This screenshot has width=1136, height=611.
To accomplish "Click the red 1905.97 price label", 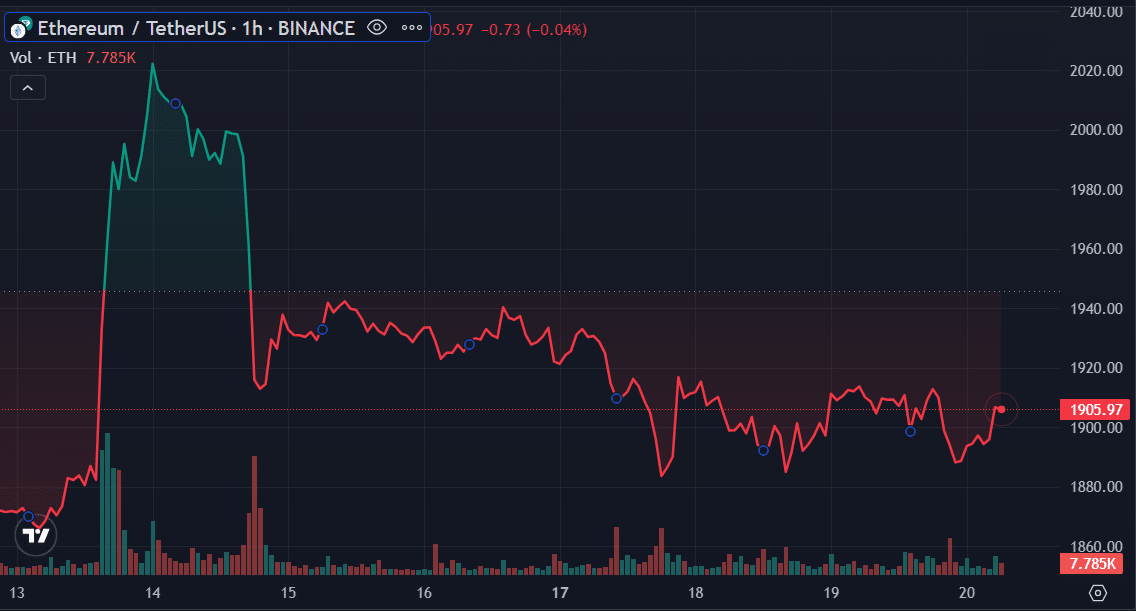I will [1095, 410].
